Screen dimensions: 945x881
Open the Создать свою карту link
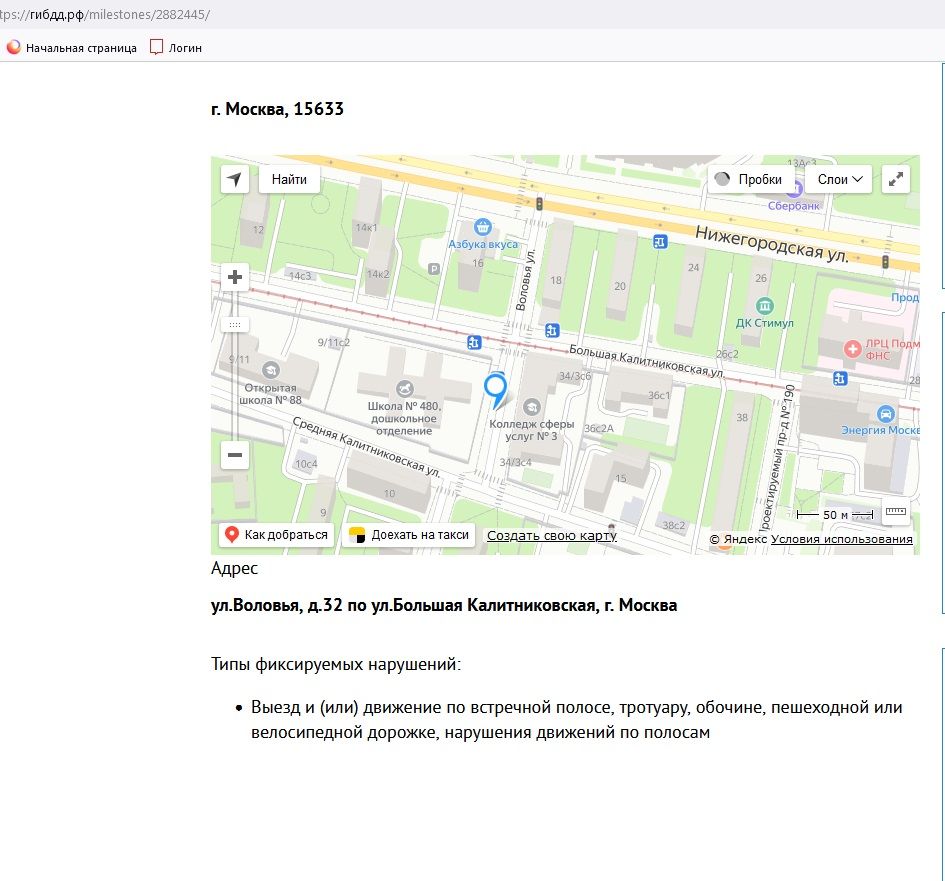pos(551,536)
